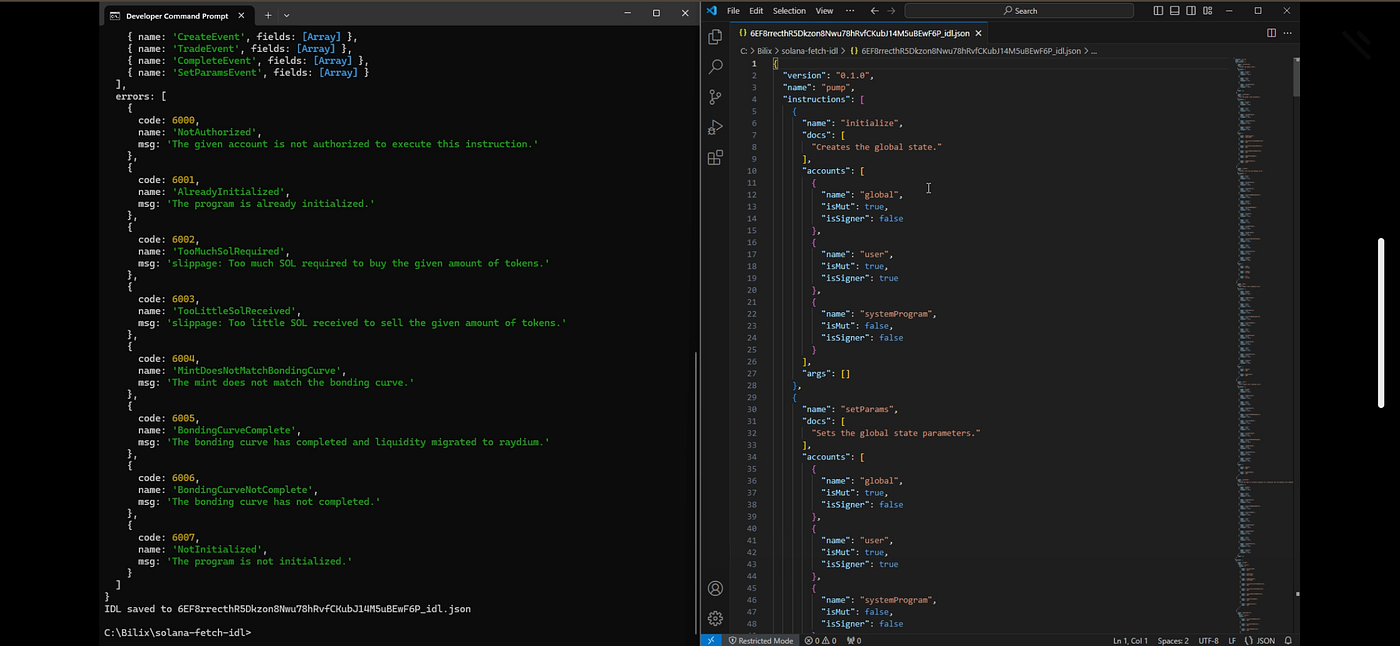The image size is (1400, 646).
Task: Click the VS Code command center search box
Action: click(1019, 11)
